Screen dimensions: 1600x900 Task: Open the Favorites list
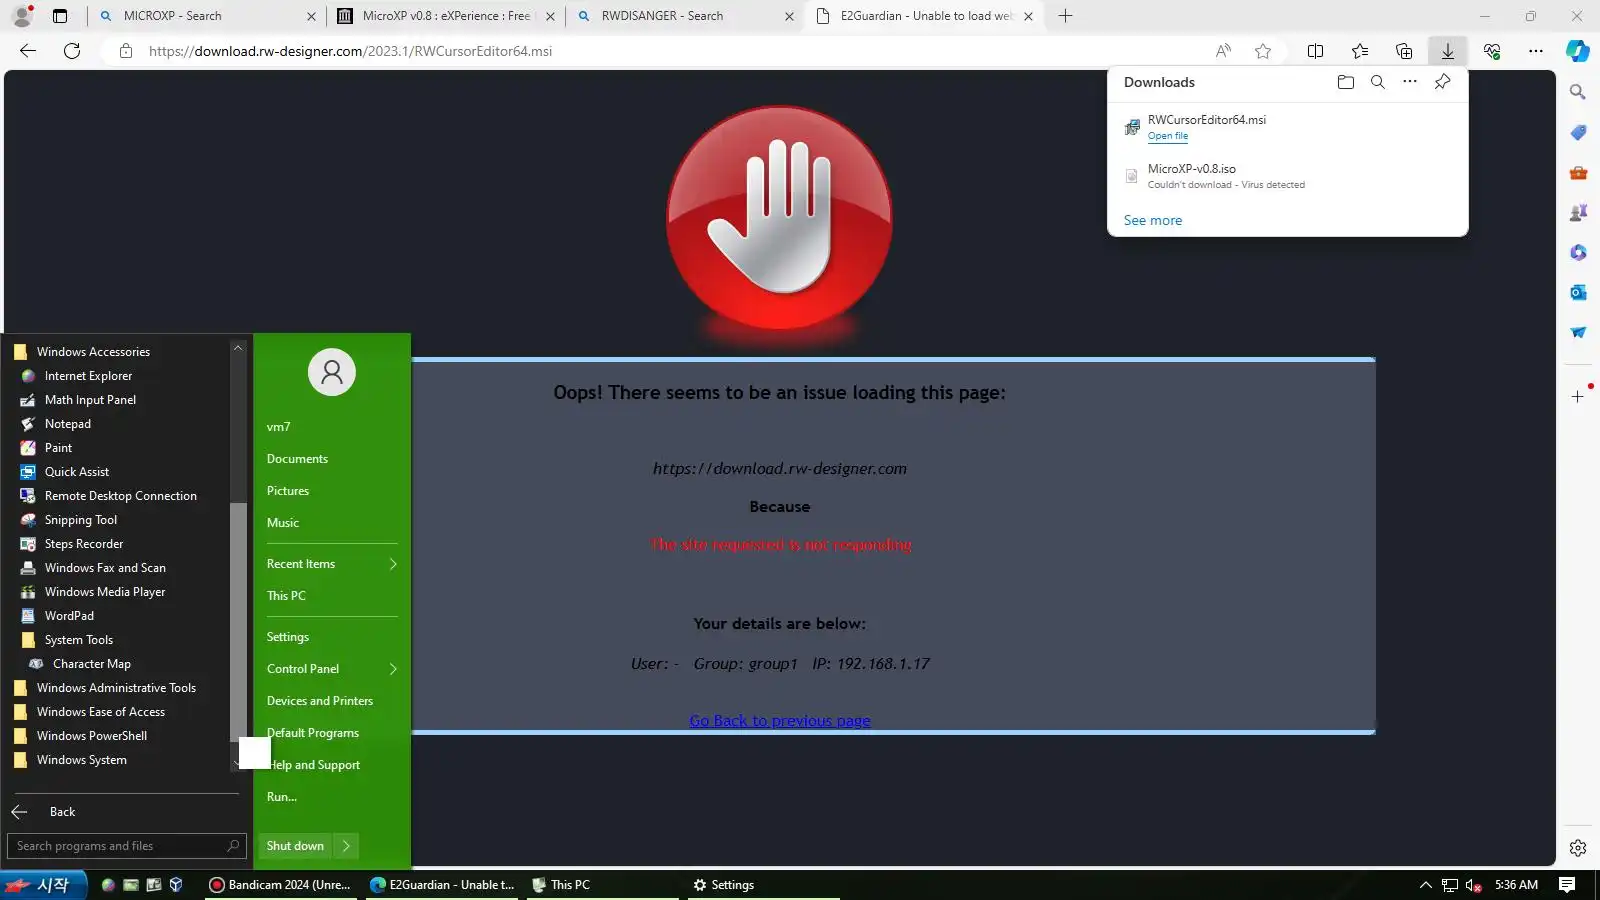click(1360, 51)
